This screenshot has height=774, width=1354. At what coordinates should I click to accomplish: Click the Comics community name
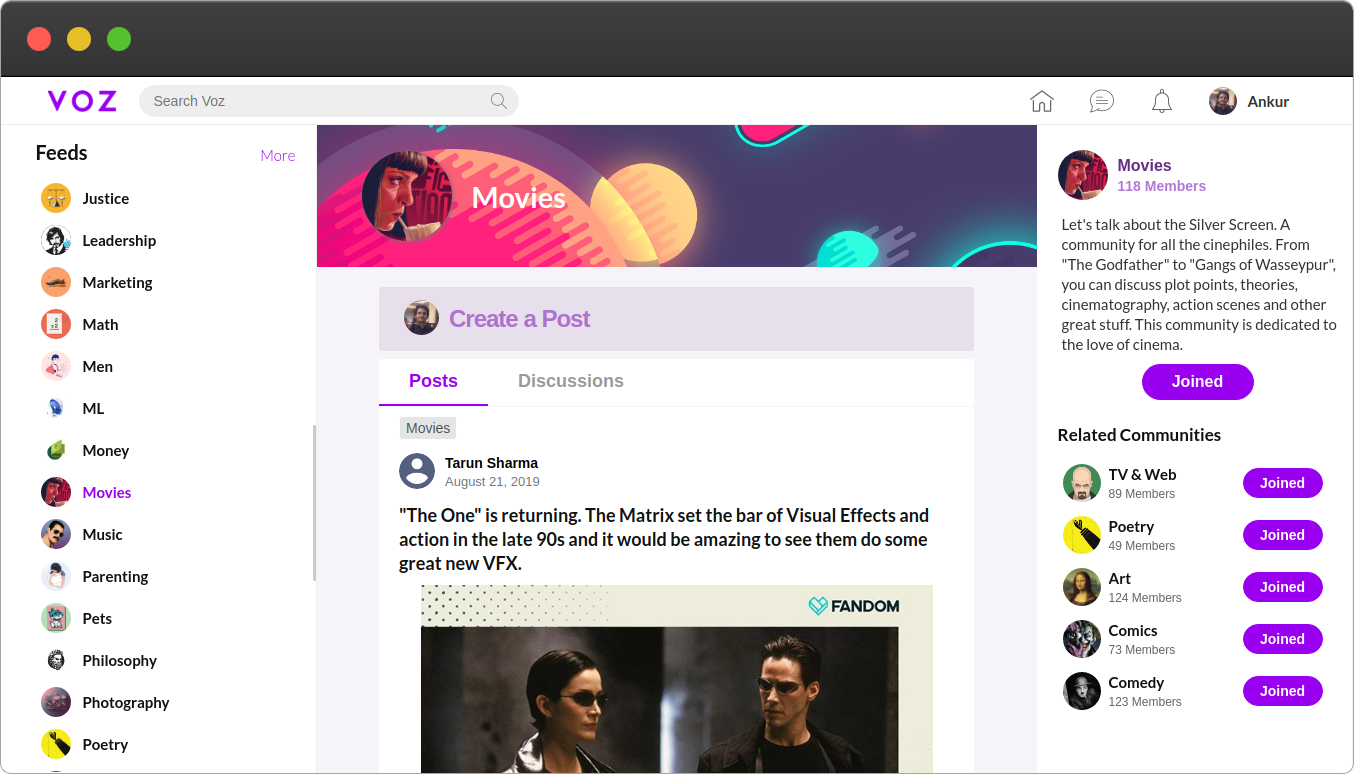coord(1133,630)
